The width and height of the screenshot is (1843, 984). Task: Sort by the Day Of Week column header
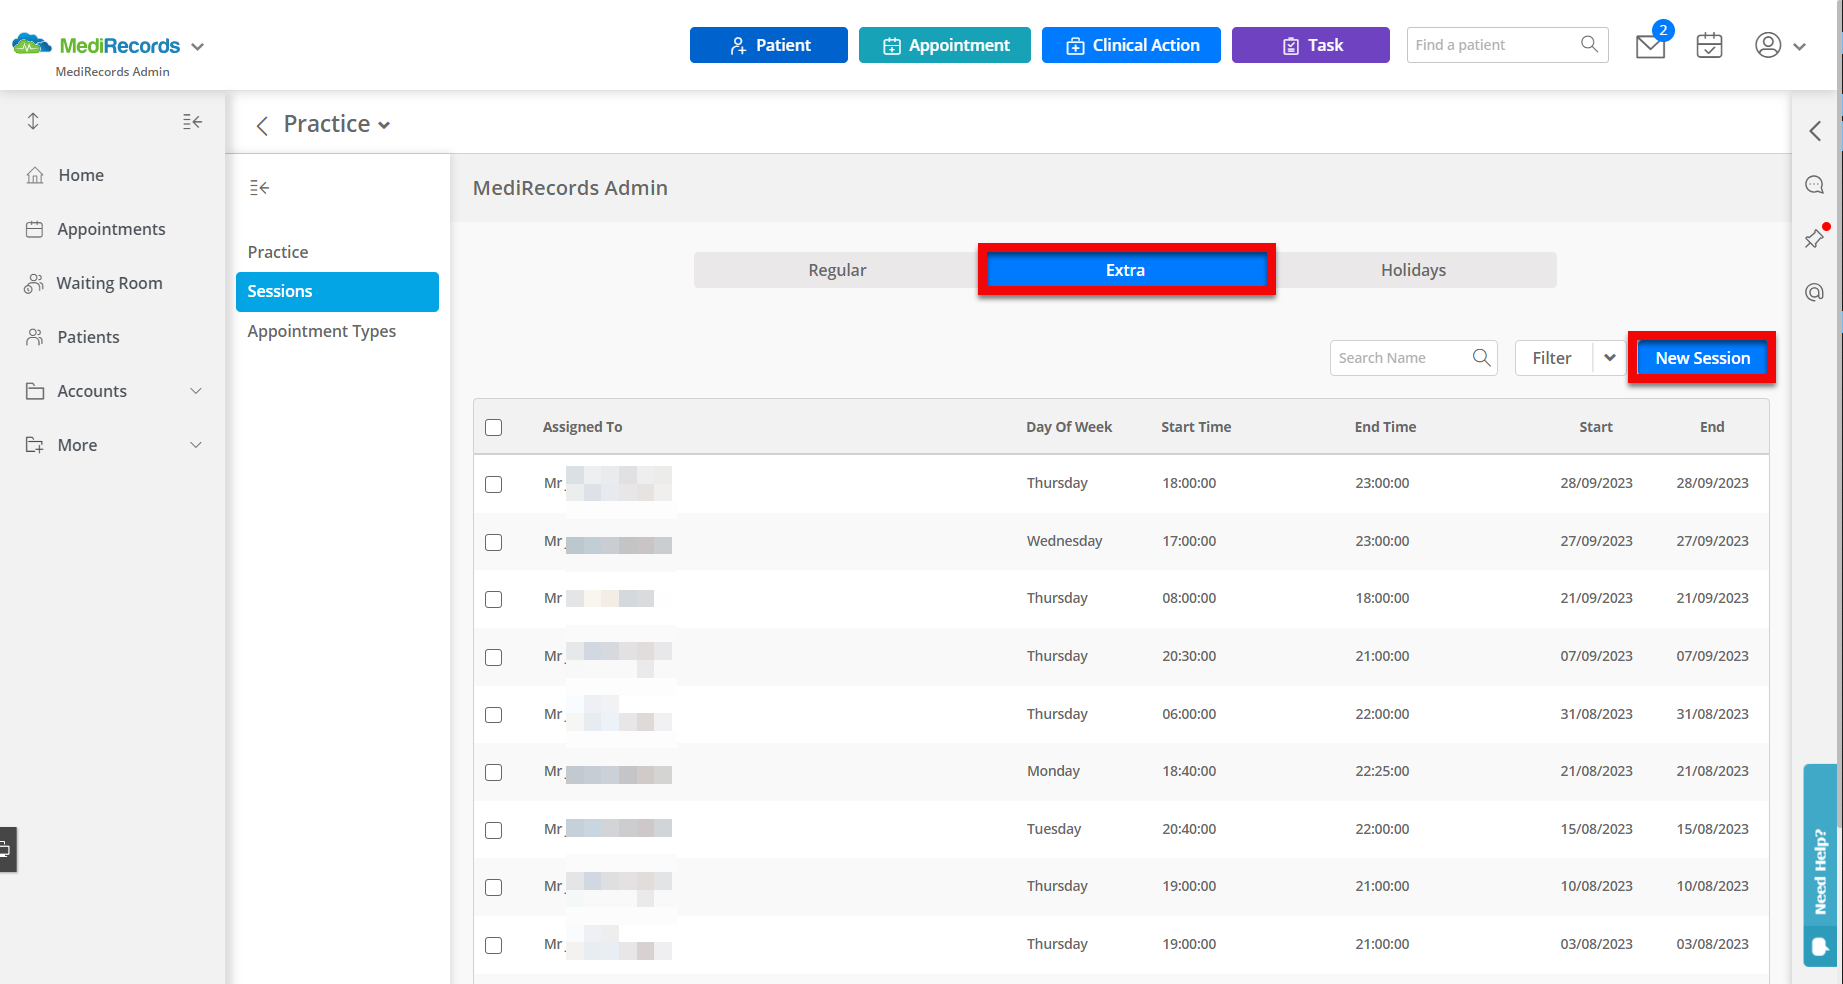pyautogui.click(x=1069, y=427)
